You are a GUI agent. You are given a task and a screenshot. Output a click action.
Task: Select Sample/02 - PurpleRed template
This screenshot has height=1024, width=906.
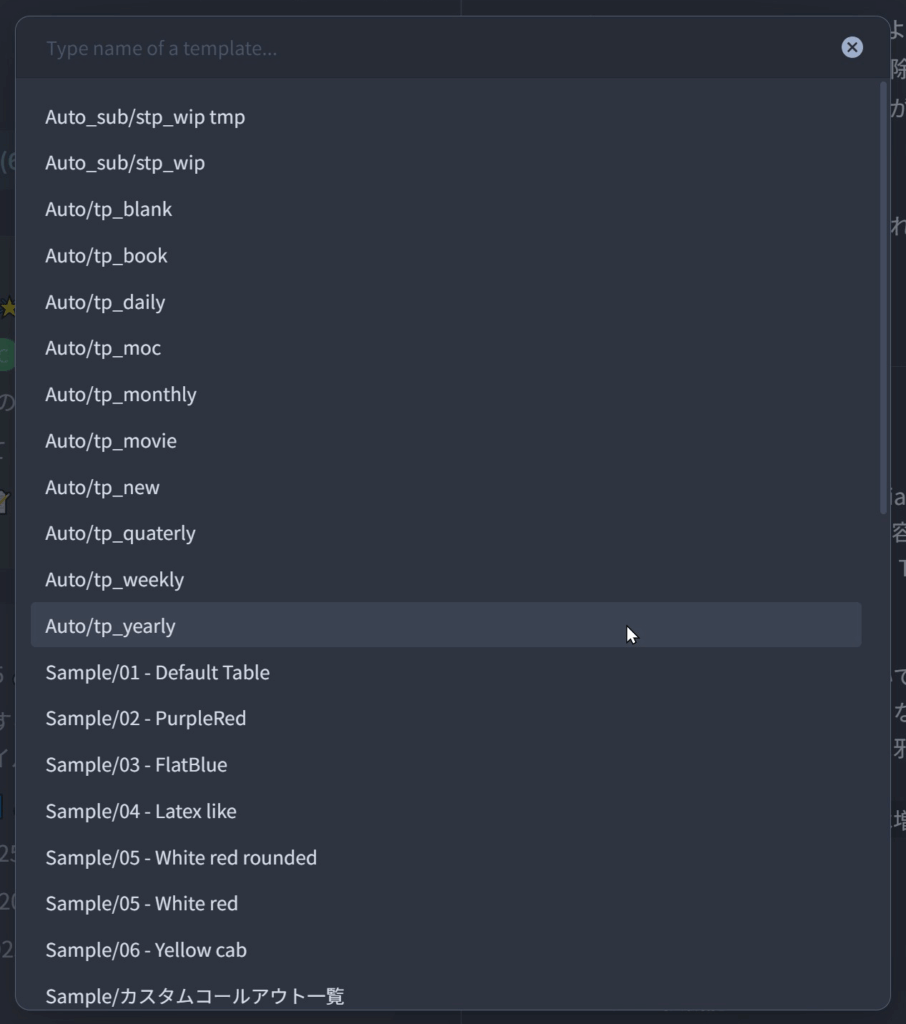point(145,719)
